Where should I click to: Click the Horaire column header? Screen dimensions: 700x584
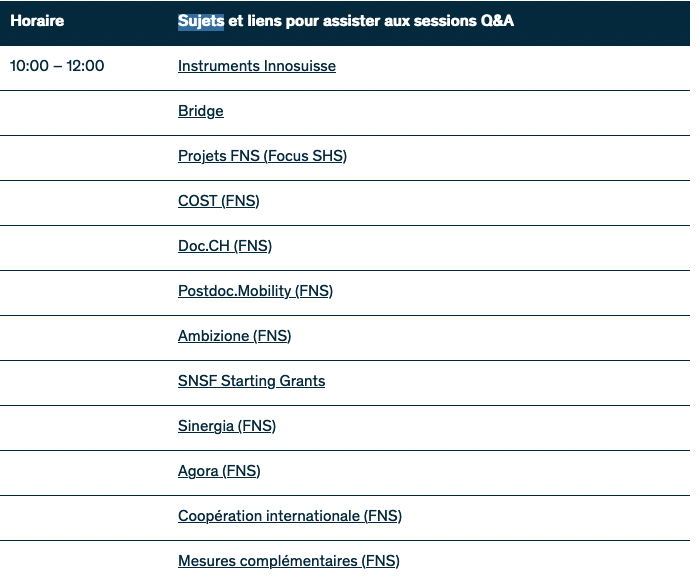pos(37,20)
